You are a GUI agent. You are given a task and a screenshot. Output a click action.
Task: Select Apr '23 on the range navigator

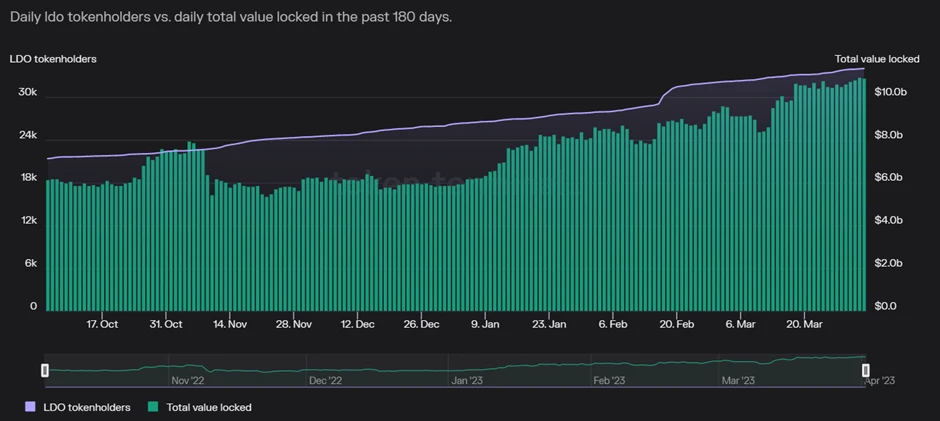878,381
